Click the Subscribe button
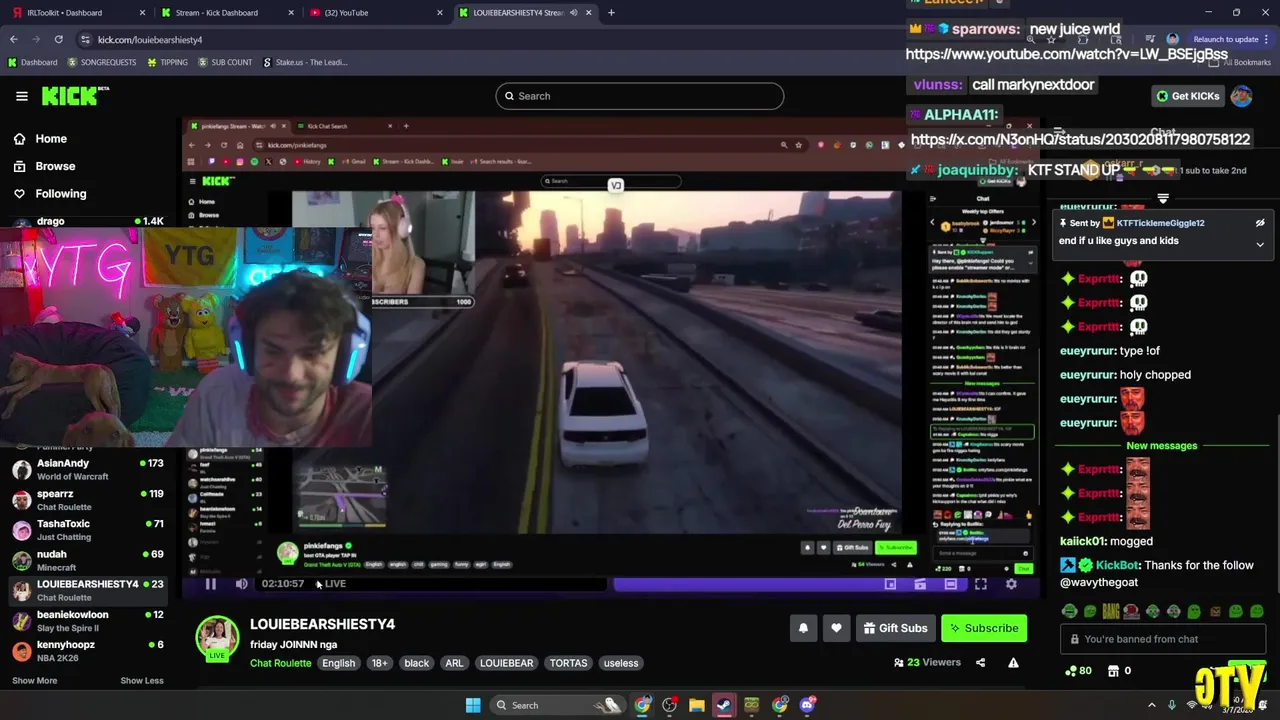Screen dimensions: 1280x720 point(985,628)
